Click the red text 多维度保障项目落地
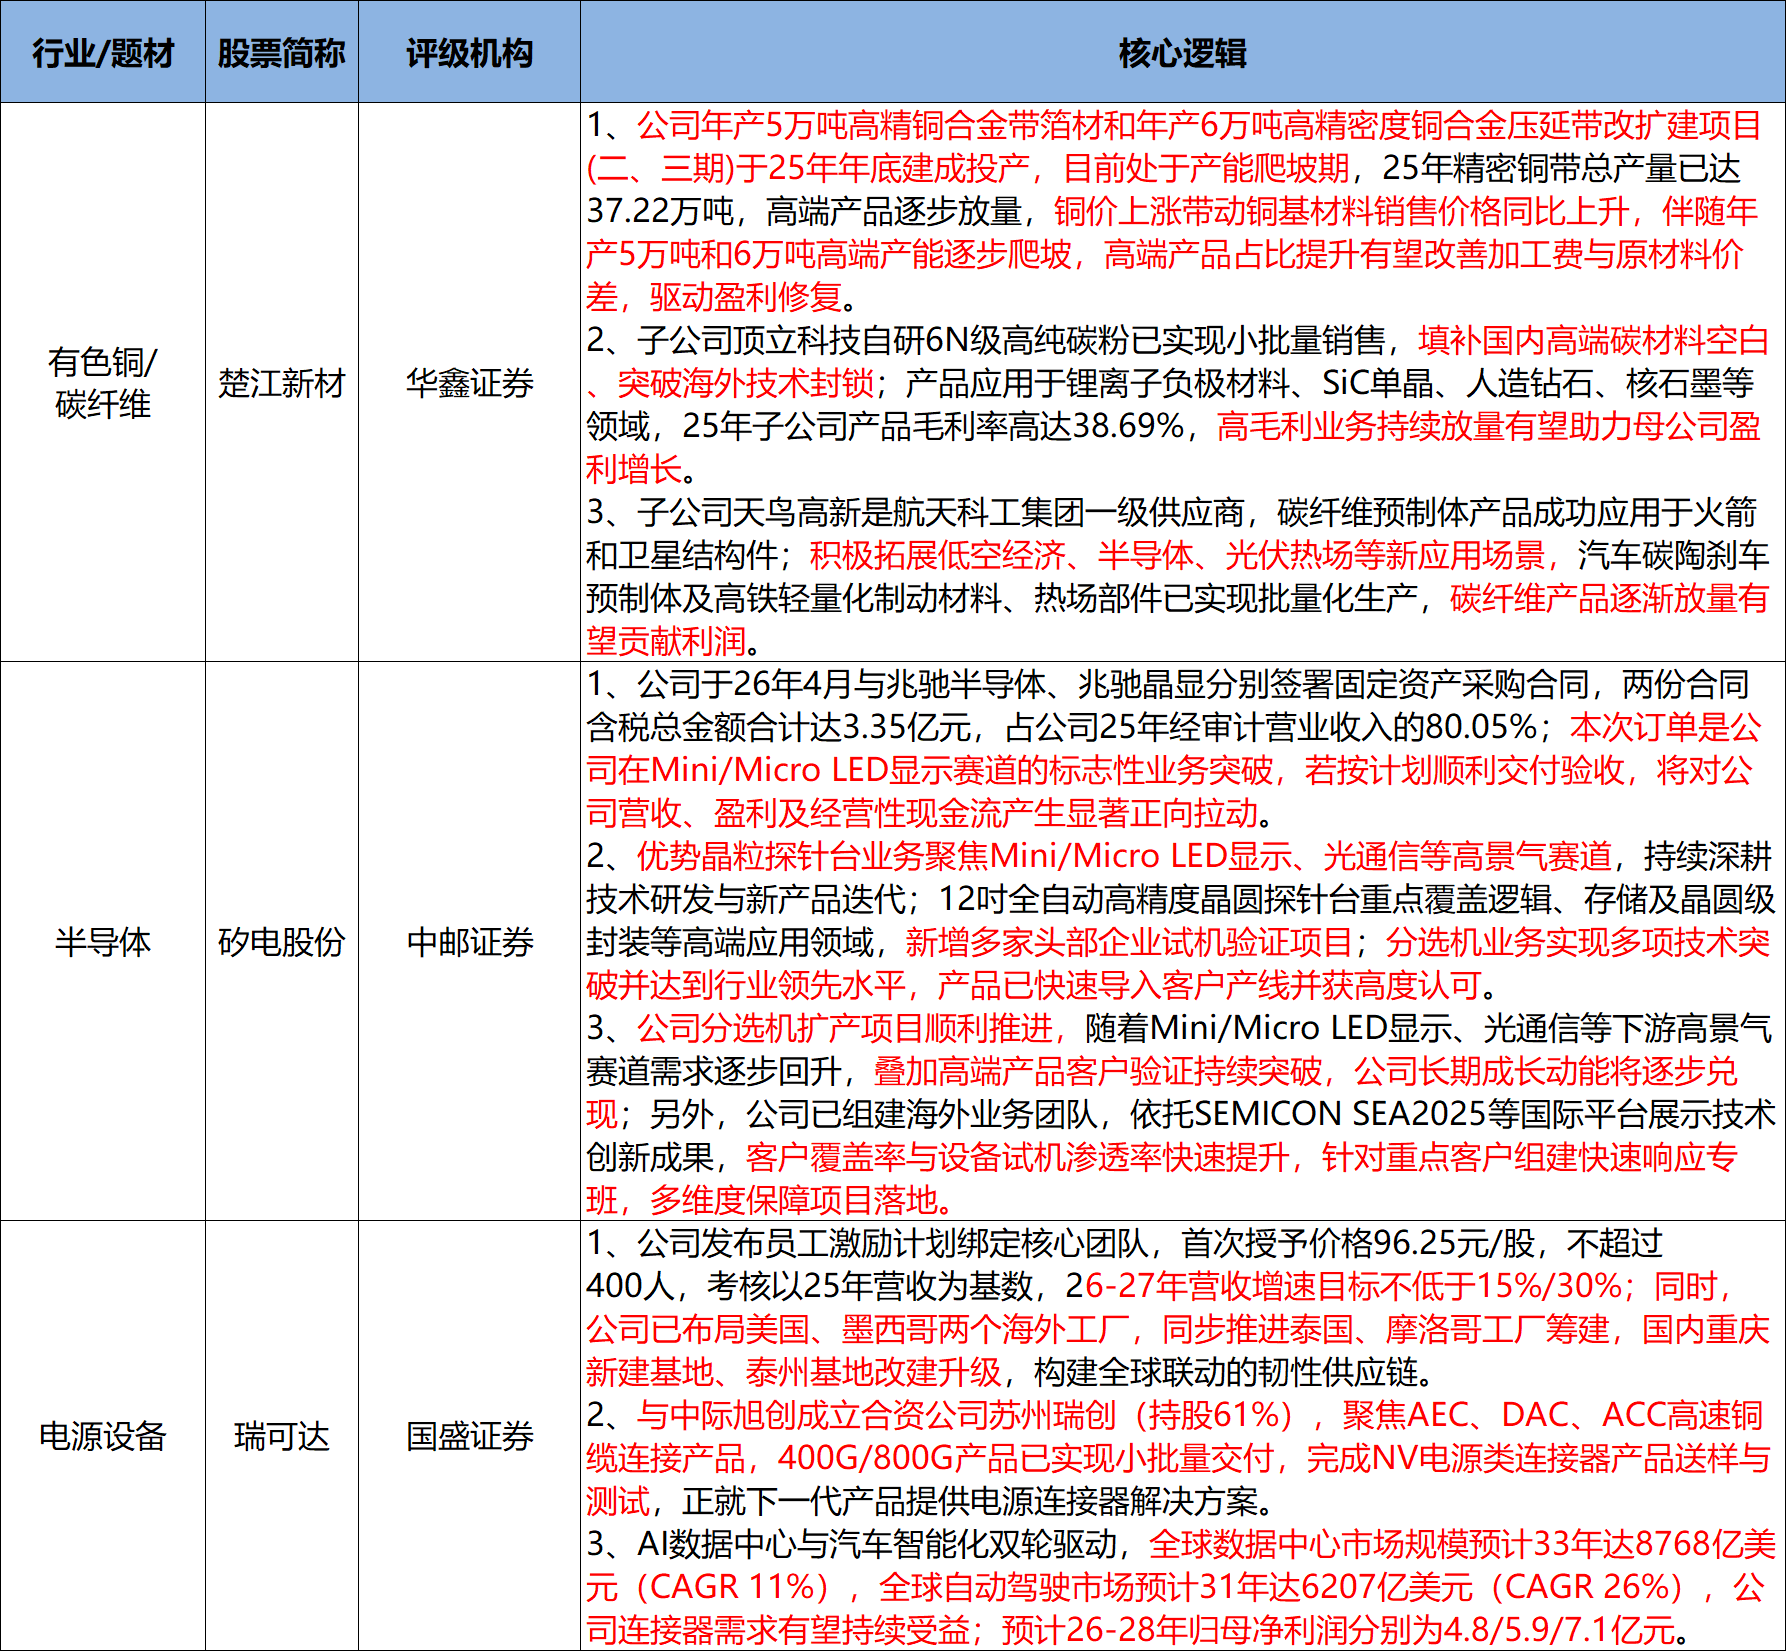 794,1200
